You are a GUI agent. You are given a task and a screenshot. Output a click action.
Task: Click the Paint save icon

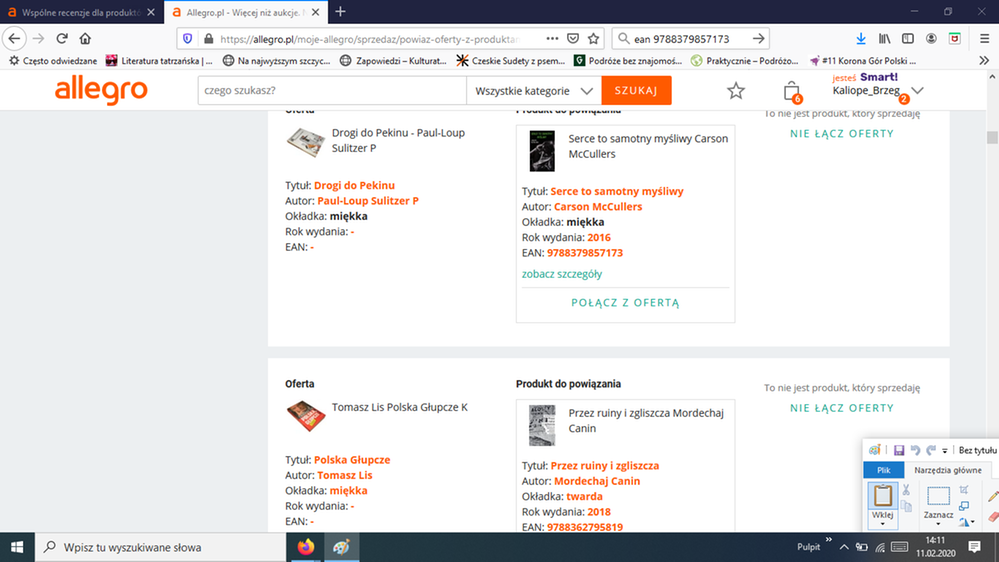(x=899, y=451)
